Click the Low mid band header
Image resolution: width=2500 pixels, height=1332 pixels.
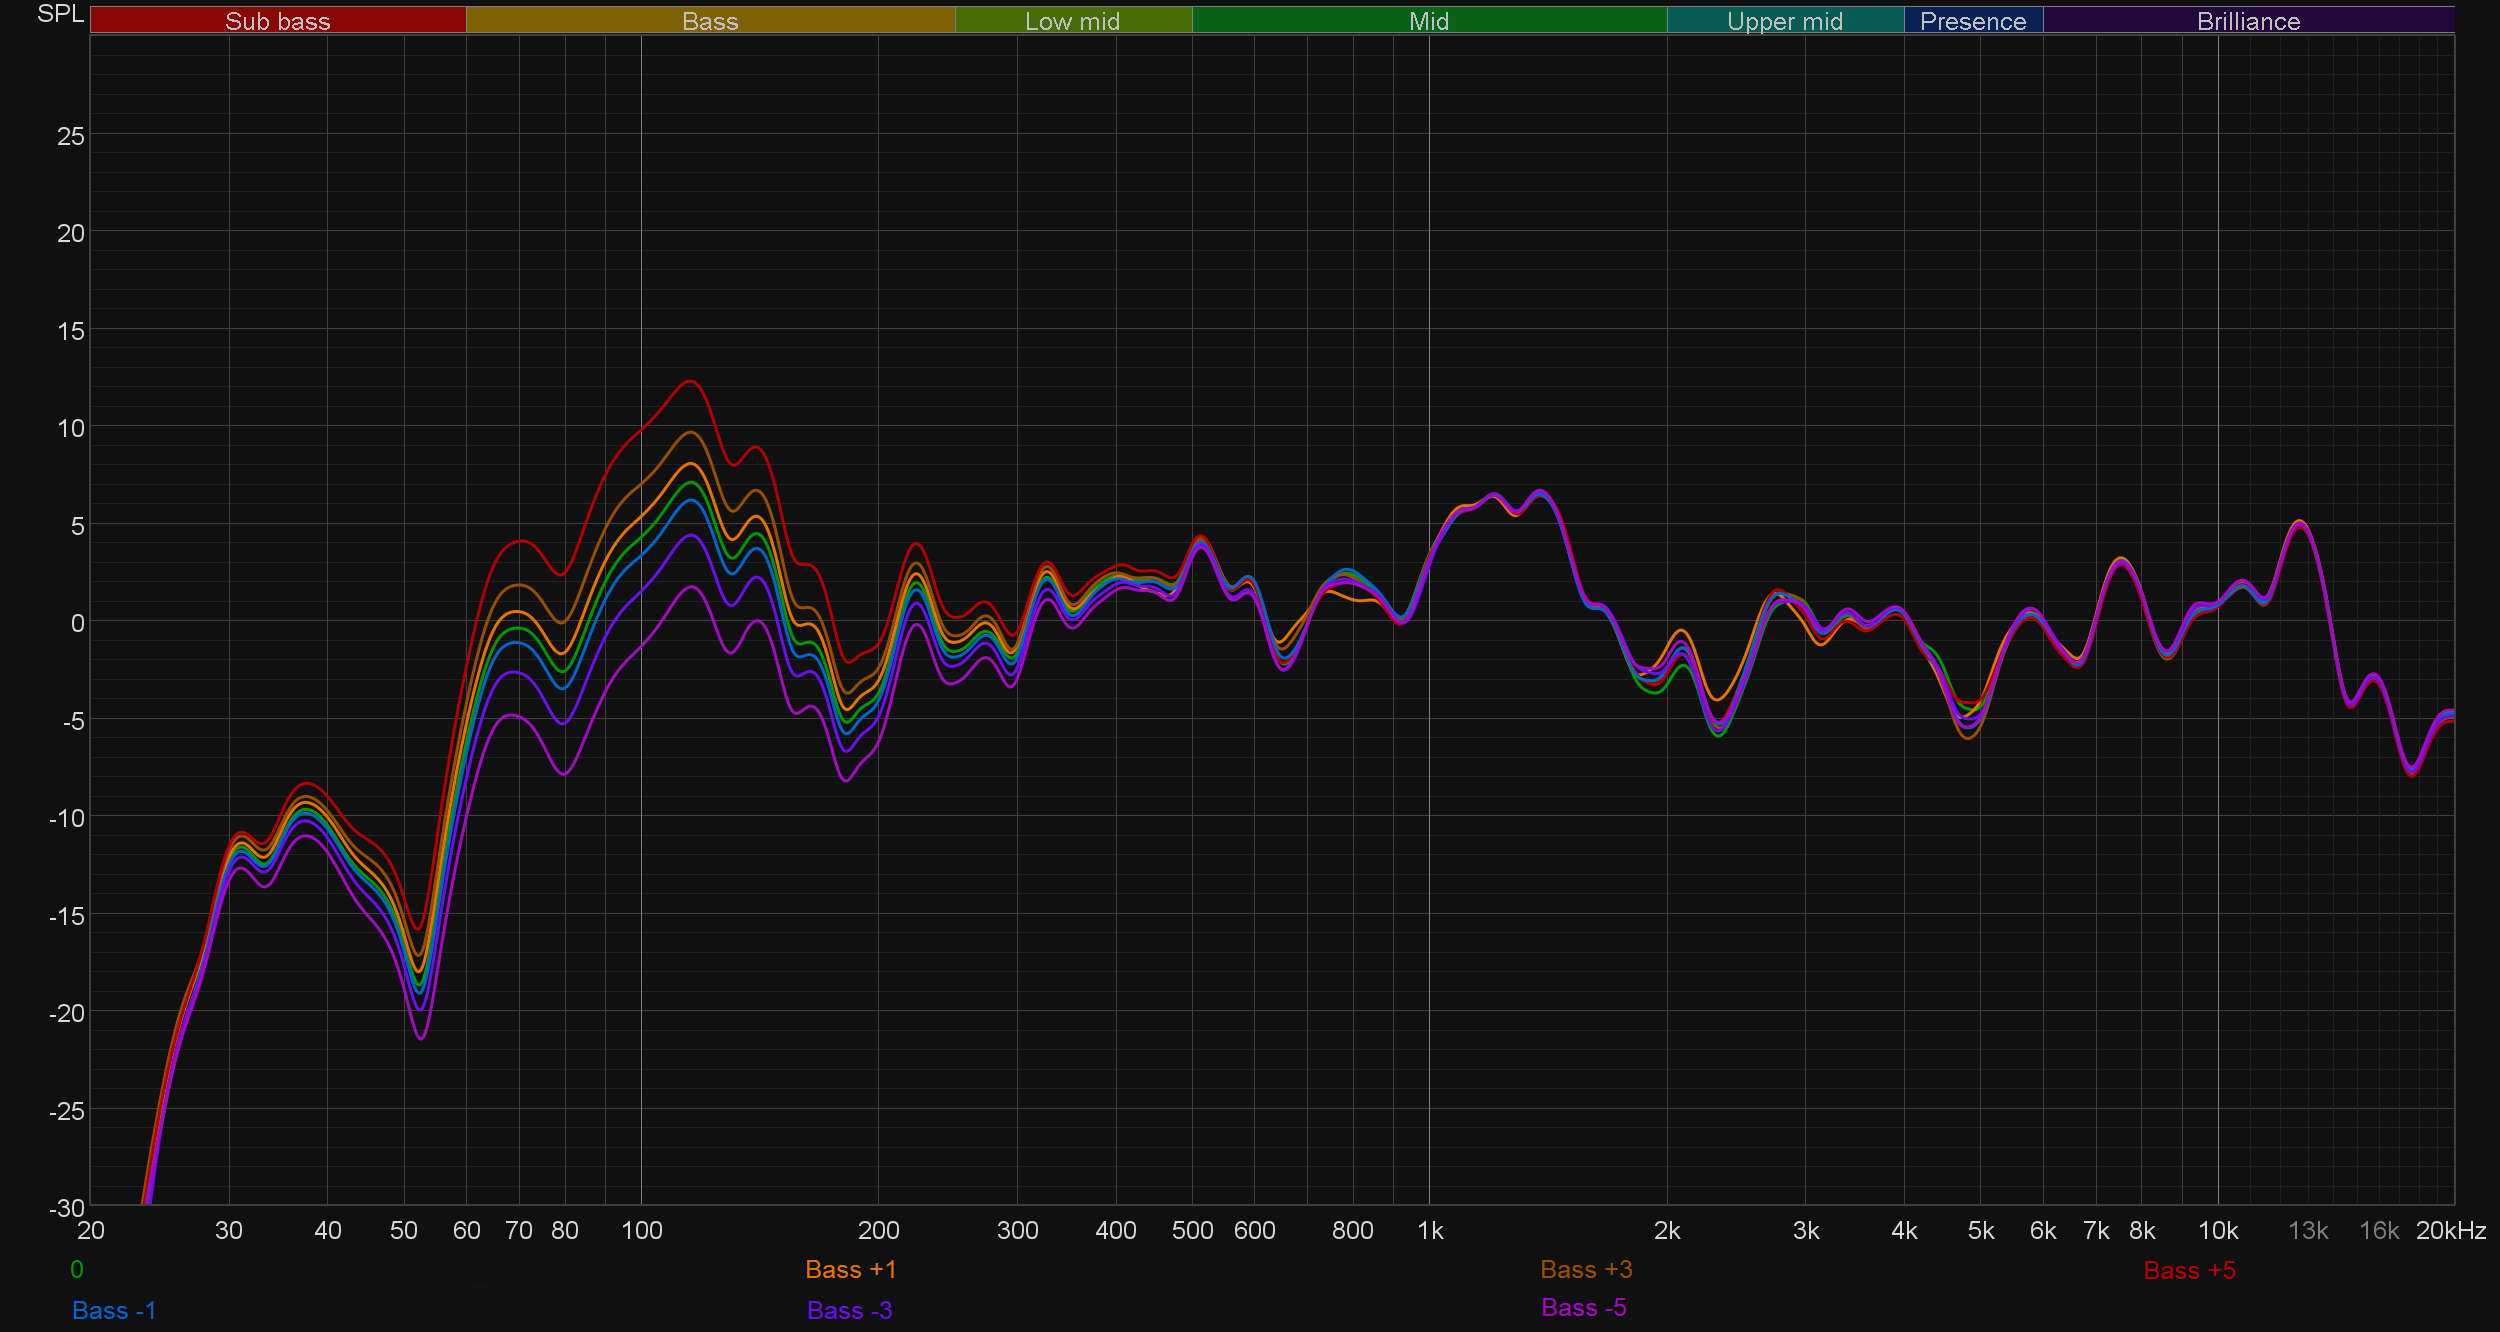(x=1072, y=21)
